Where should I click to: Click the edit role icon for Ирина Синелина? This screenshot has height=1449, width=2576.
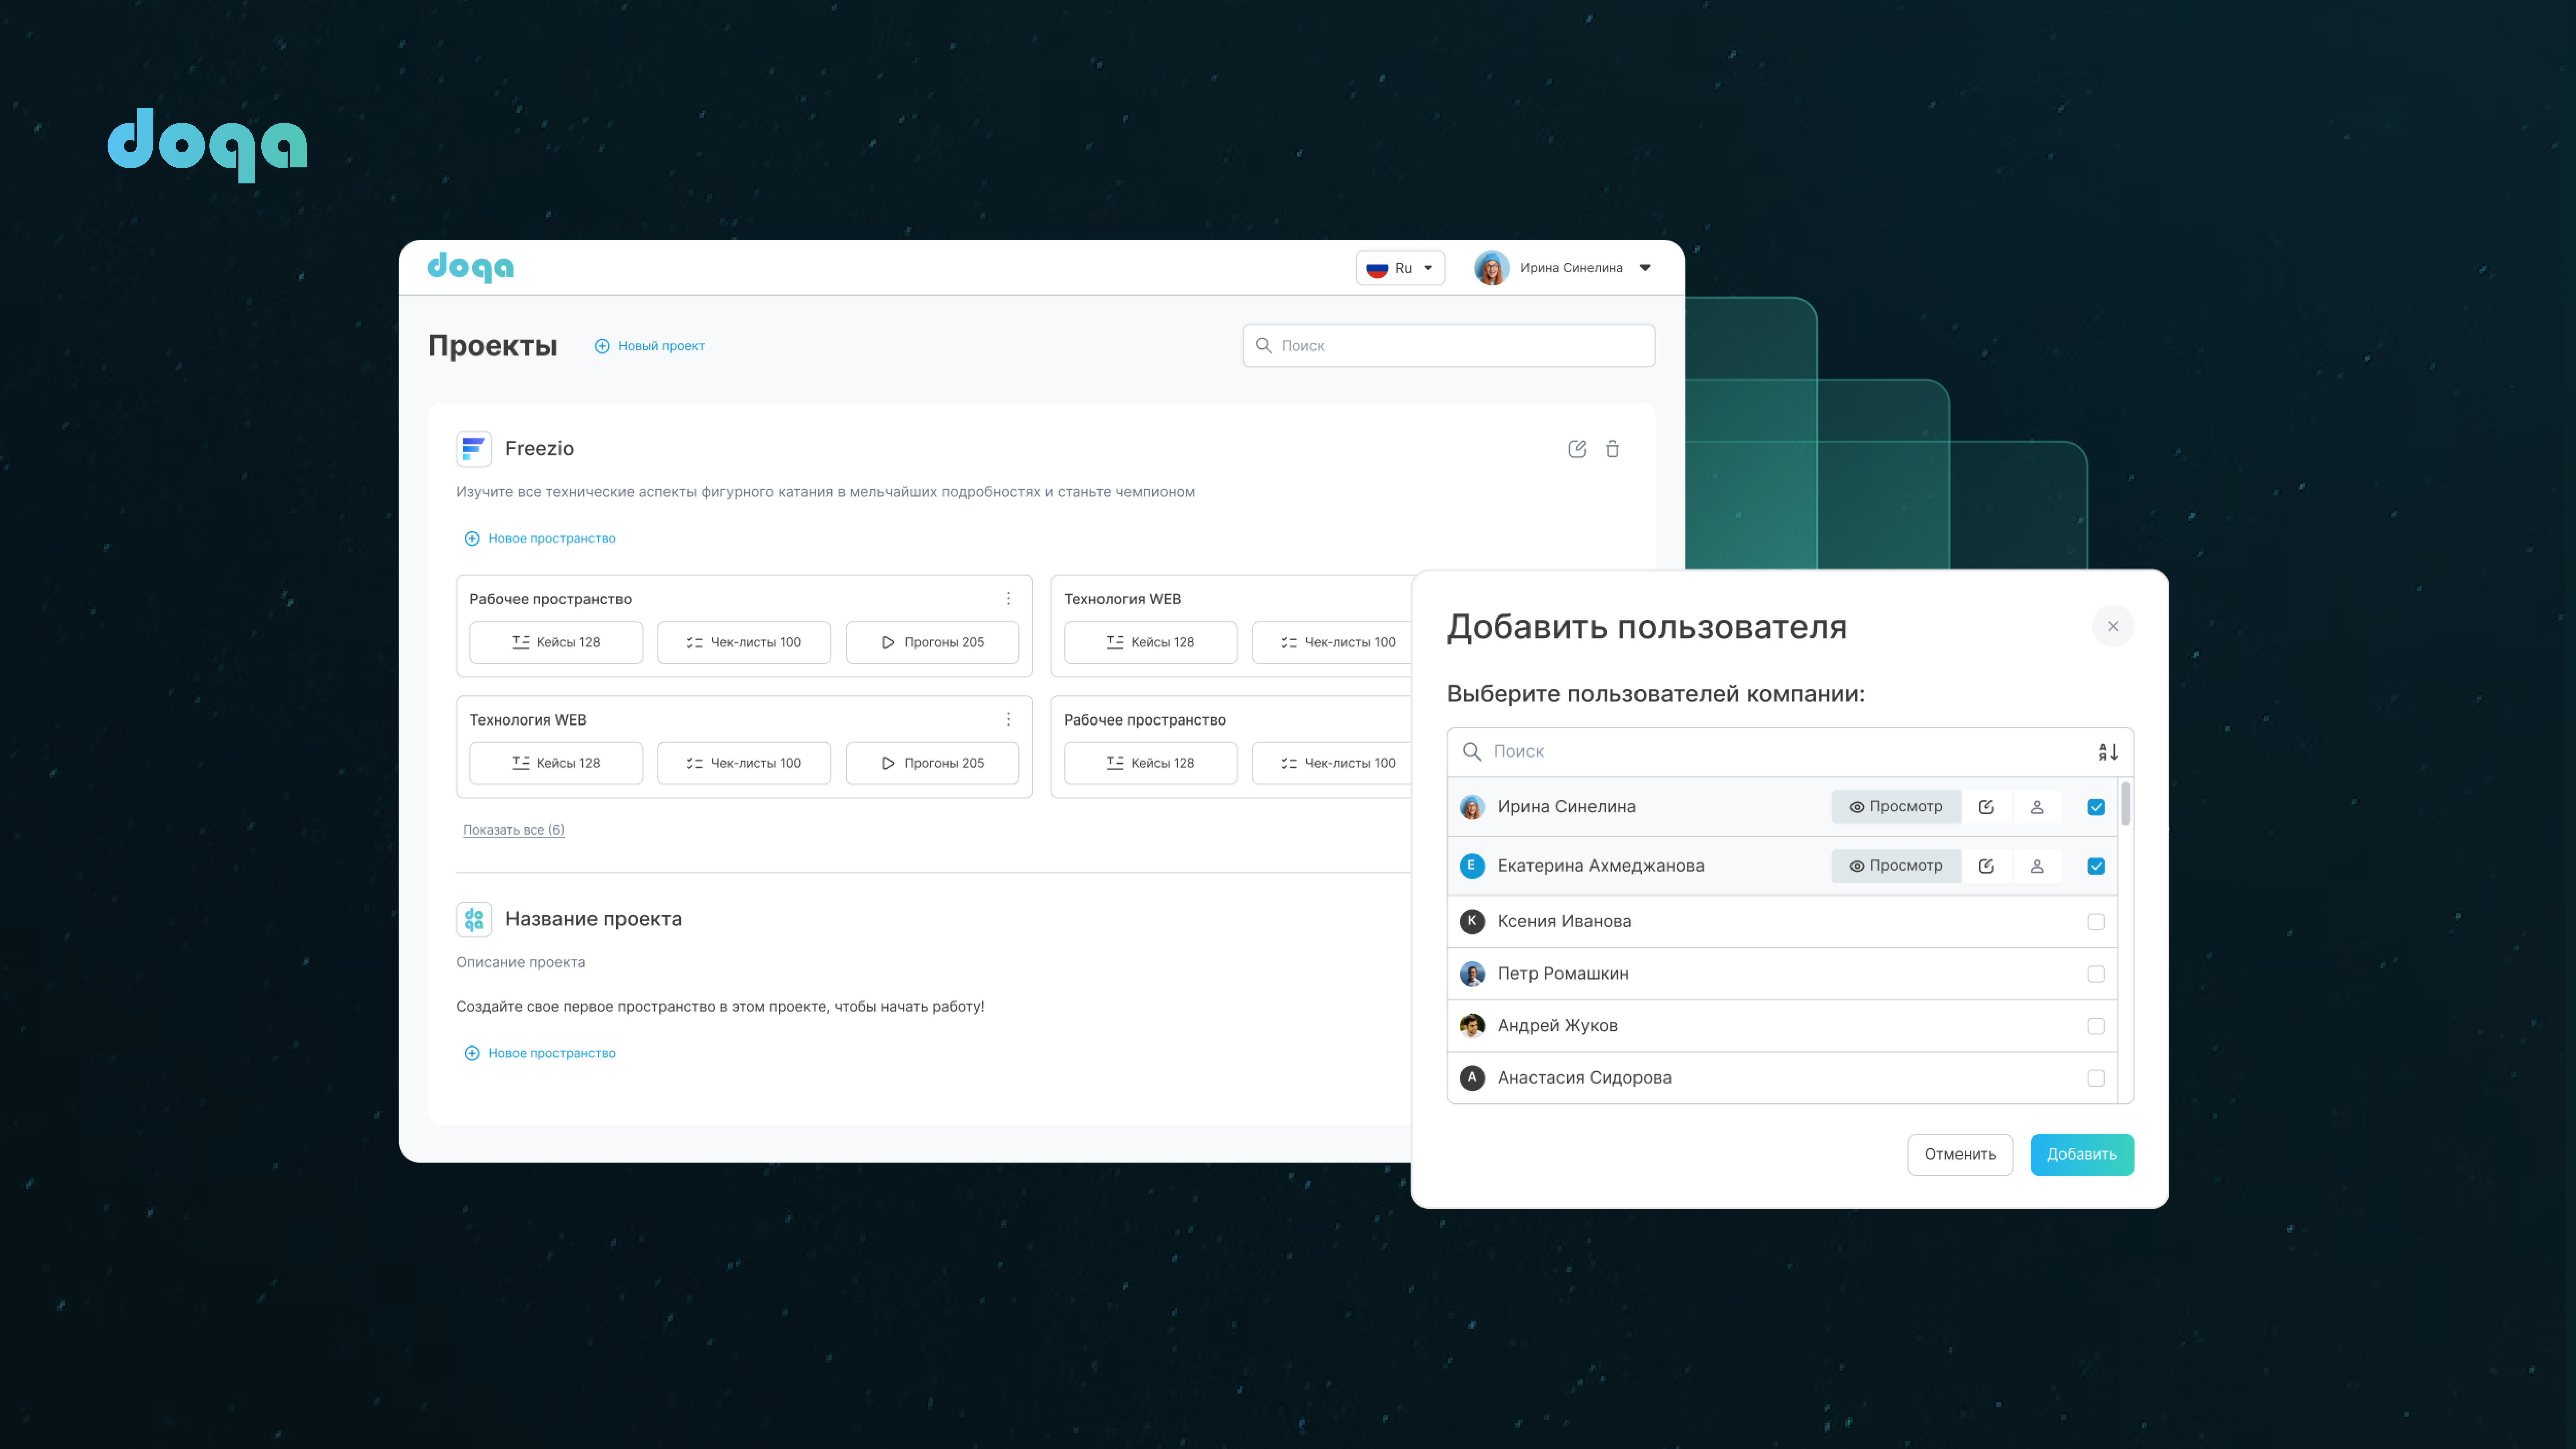(1986, 807)
